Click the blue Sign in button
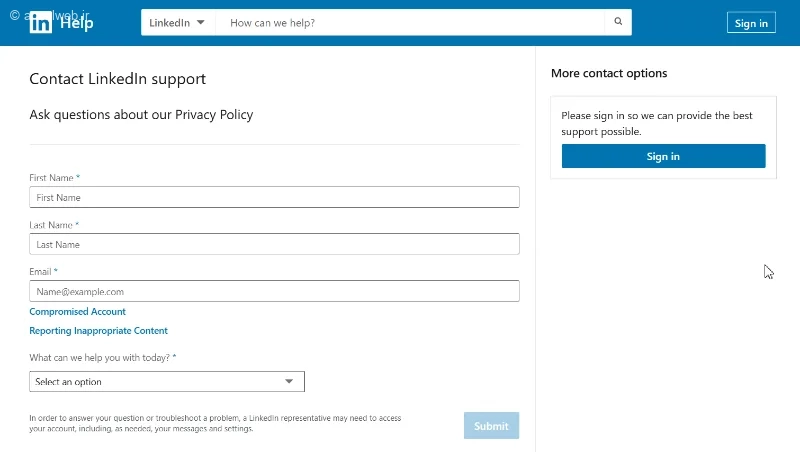 pos(663,156)
